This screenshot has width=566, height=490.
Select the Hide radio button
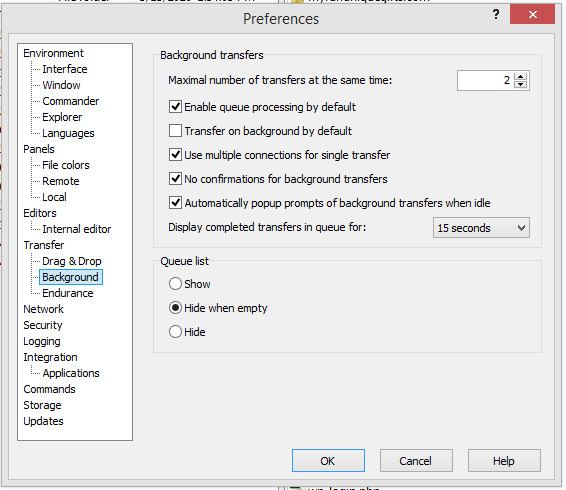tap(175, 332)
